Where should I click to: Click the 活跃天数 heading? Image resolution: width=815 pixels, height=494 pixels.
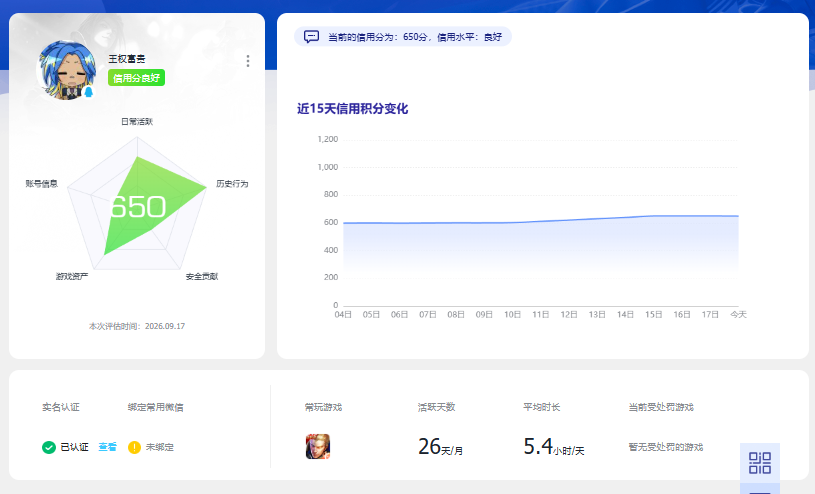point(437,407)
